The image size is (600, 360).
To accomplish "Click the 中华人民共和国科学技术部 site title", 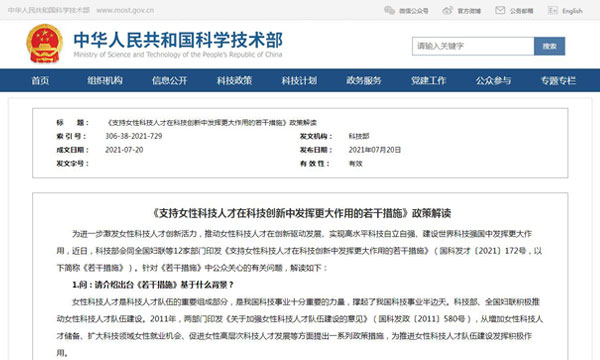I will click(178, 40).
